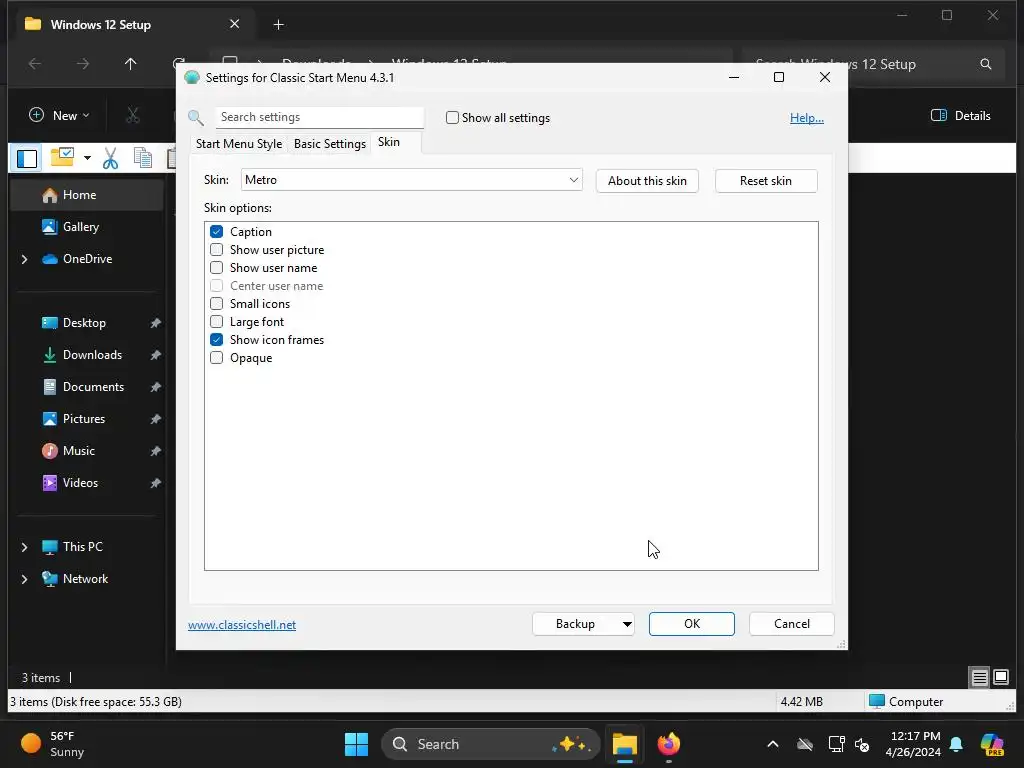Click the Up arrow in Explorer navigation bar
1024x768 pixels.
[131, 64]
